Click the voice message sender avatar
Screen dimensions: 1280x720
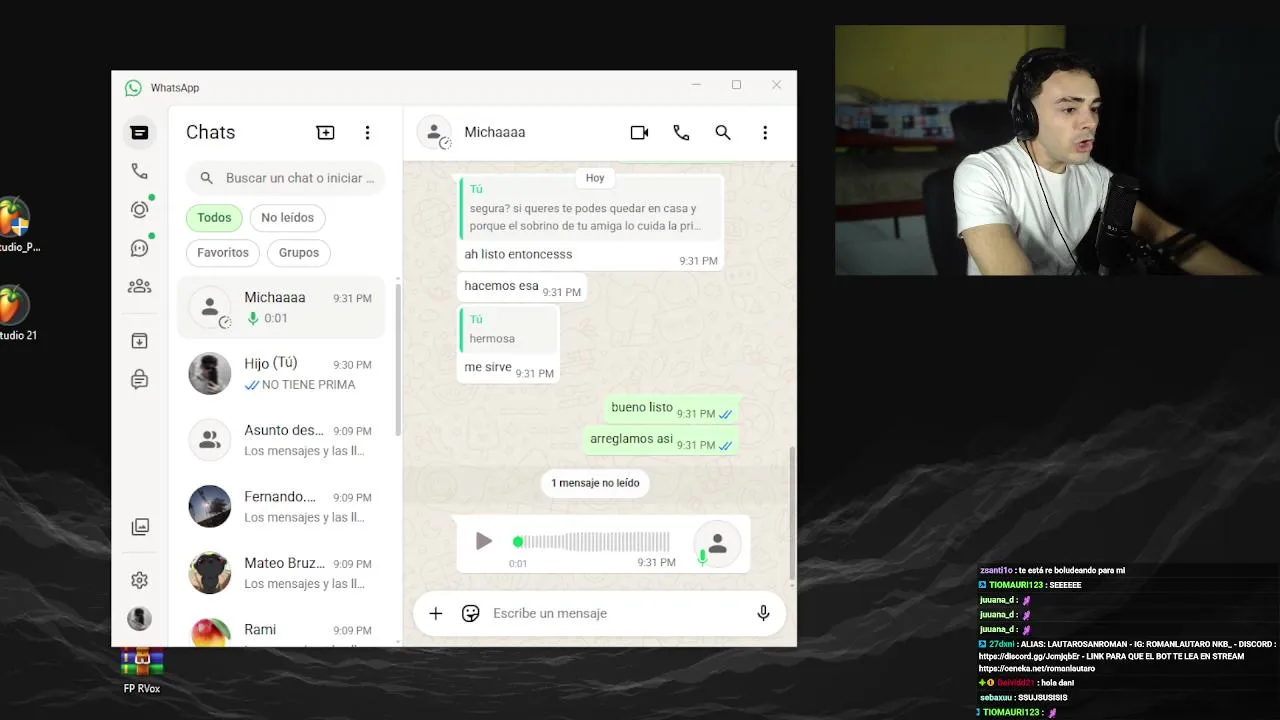(717, 543)
